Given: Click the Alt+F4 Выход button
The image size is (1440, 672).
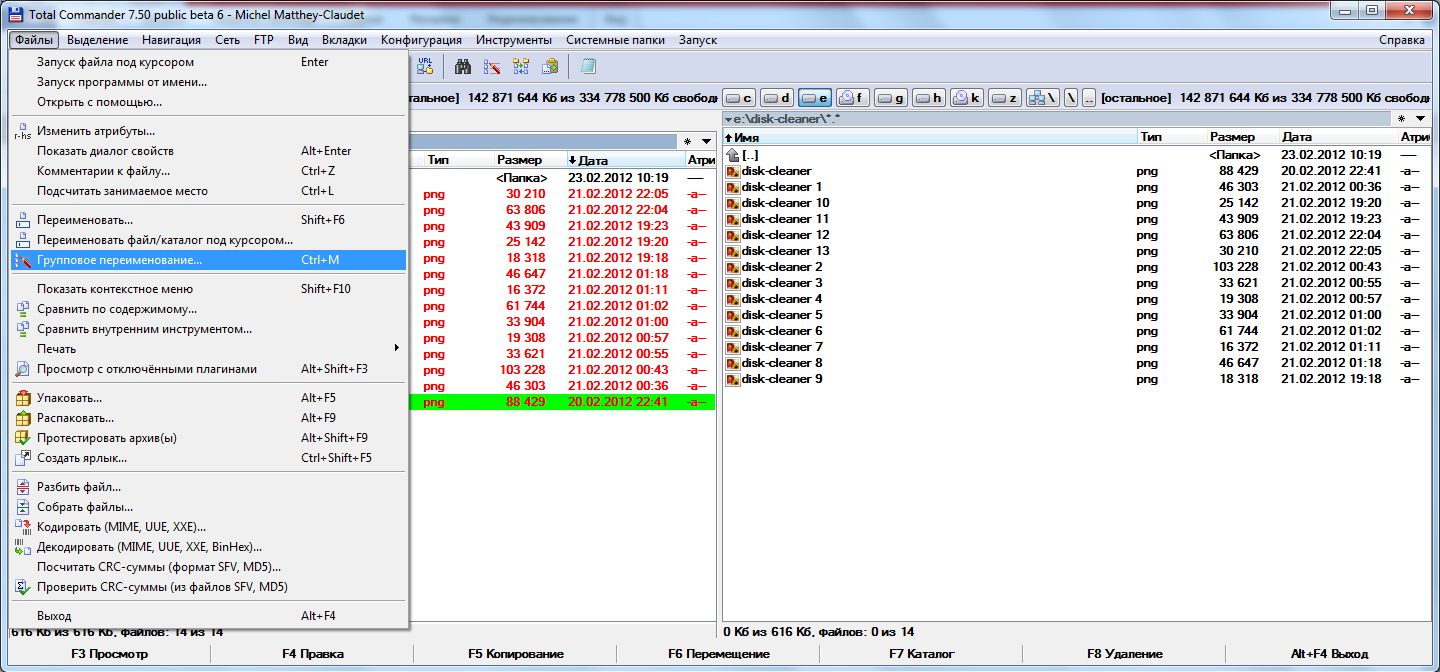Looking at the screenshot, I should 1328,654.
